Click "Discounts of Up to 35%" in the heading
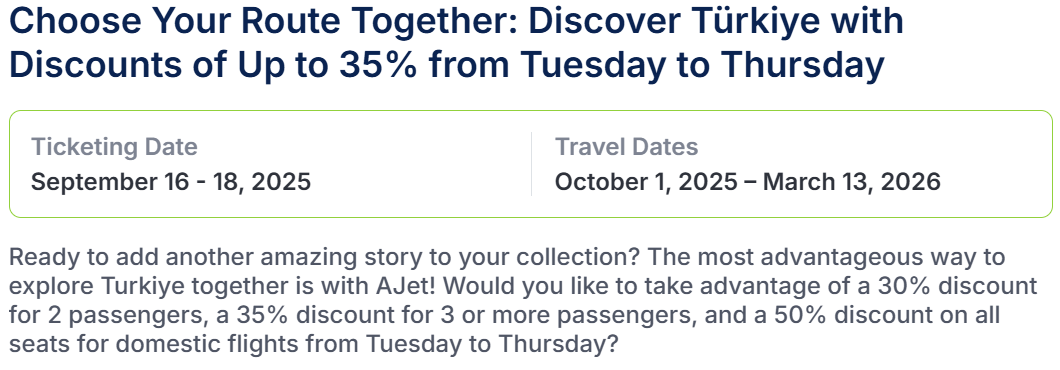 pos(216,65)
